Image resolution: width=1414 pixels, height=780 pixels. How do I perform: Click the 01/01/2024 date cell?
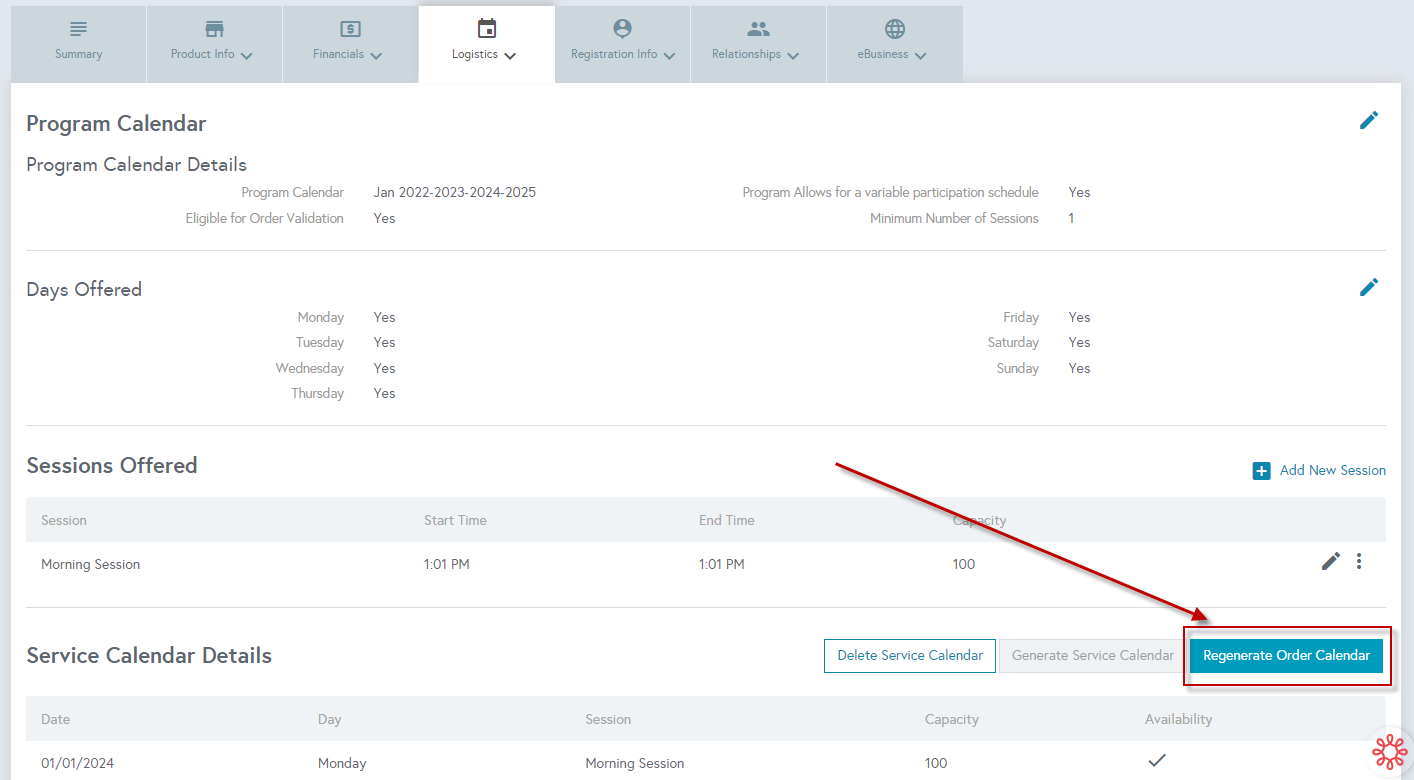point(78,763)
